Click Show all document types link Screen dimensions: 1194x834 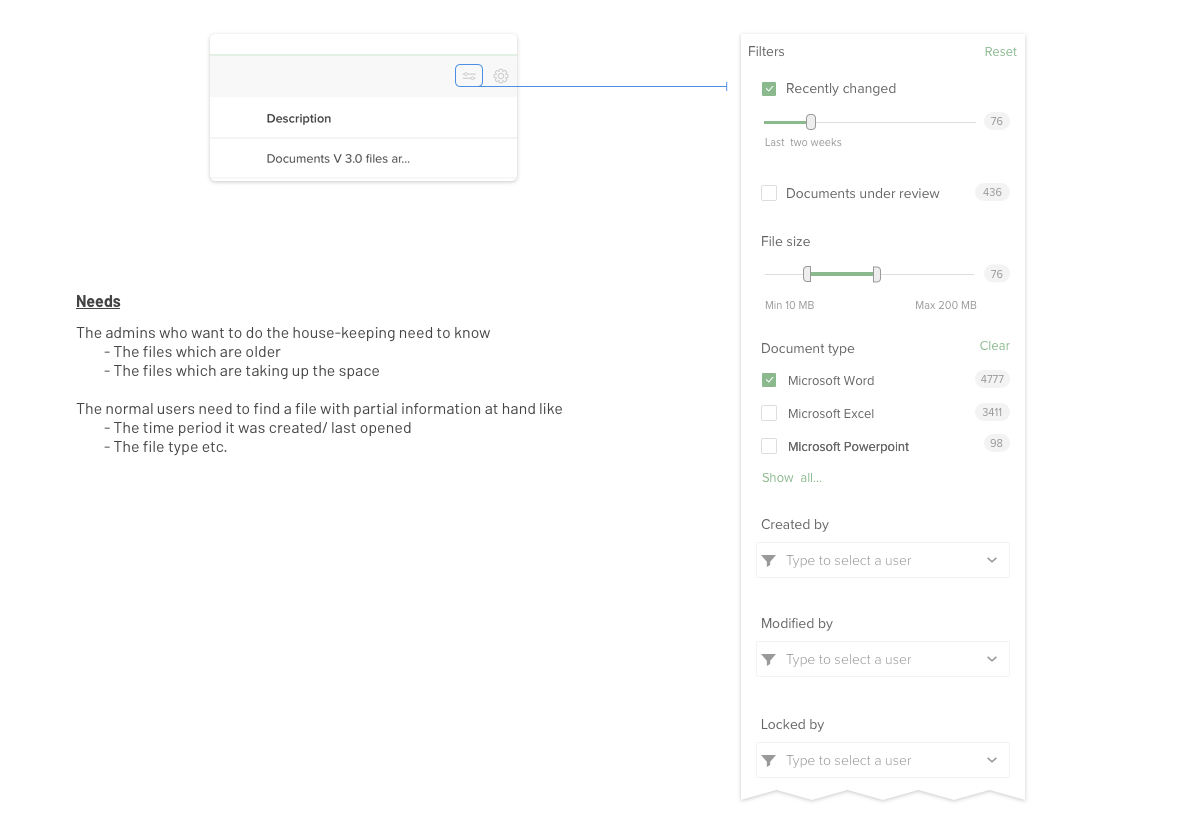point(791,478)
